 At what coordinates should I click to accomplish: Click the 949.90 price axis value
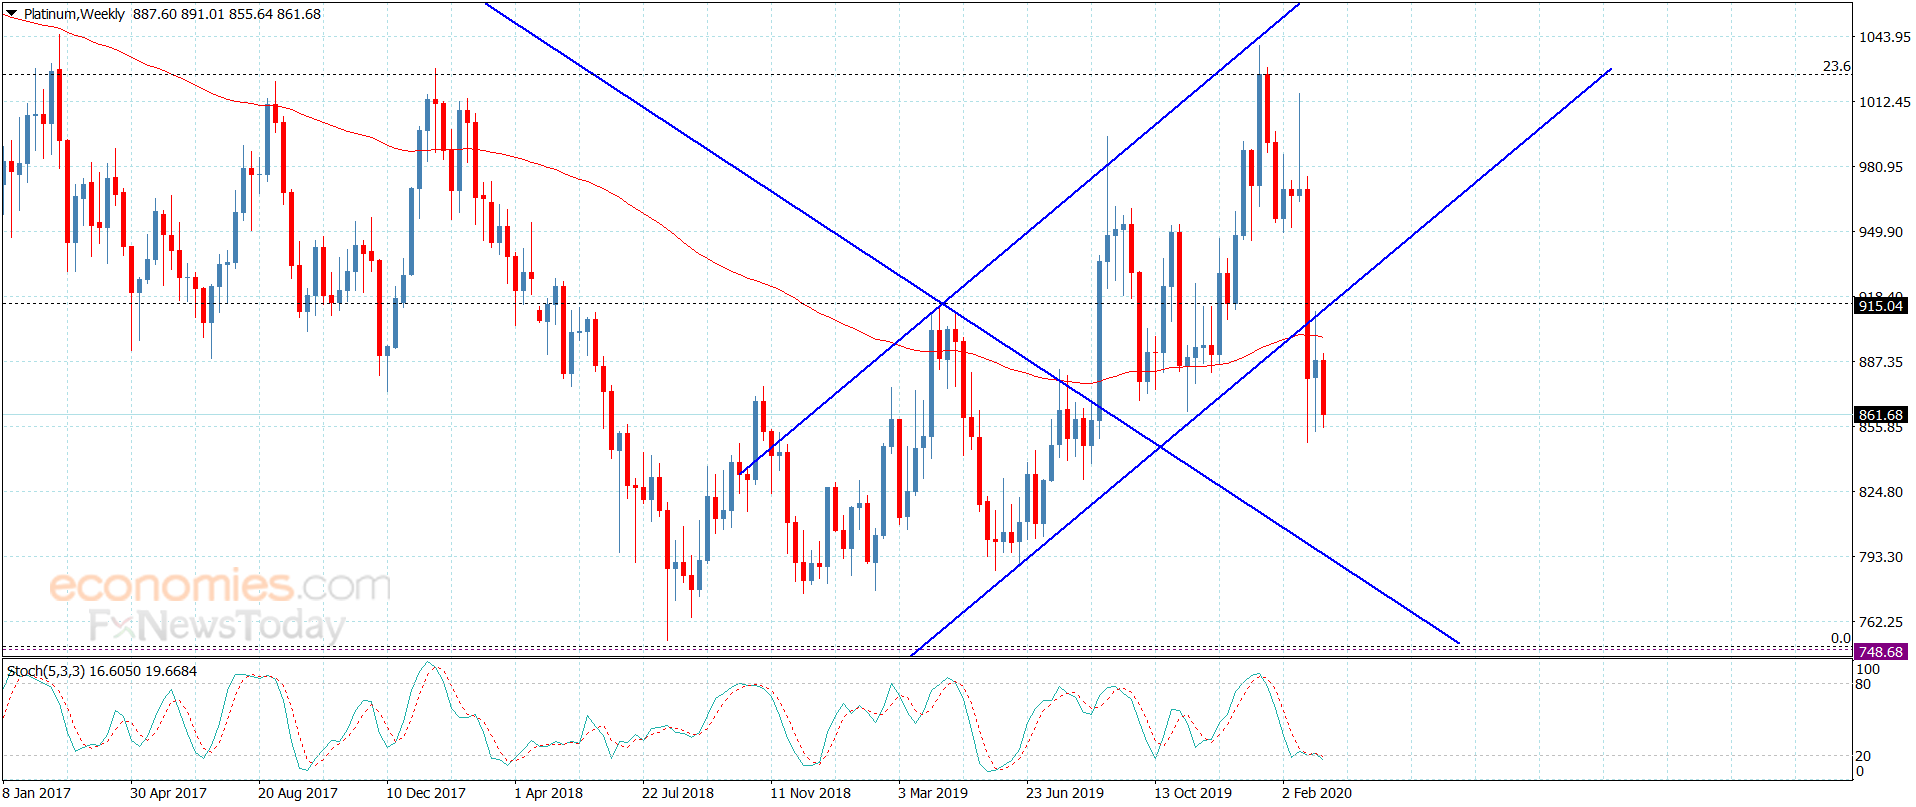pos(1880,232)
